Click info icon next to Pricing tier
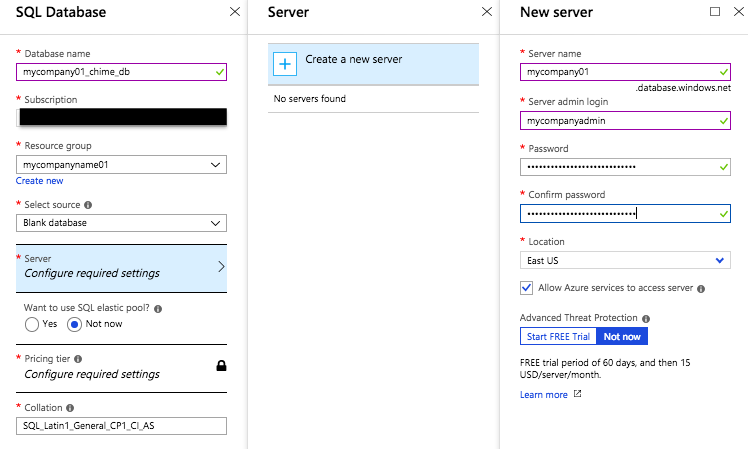The image size is (748, 449). pyautogui.click(x=78, y=359)
